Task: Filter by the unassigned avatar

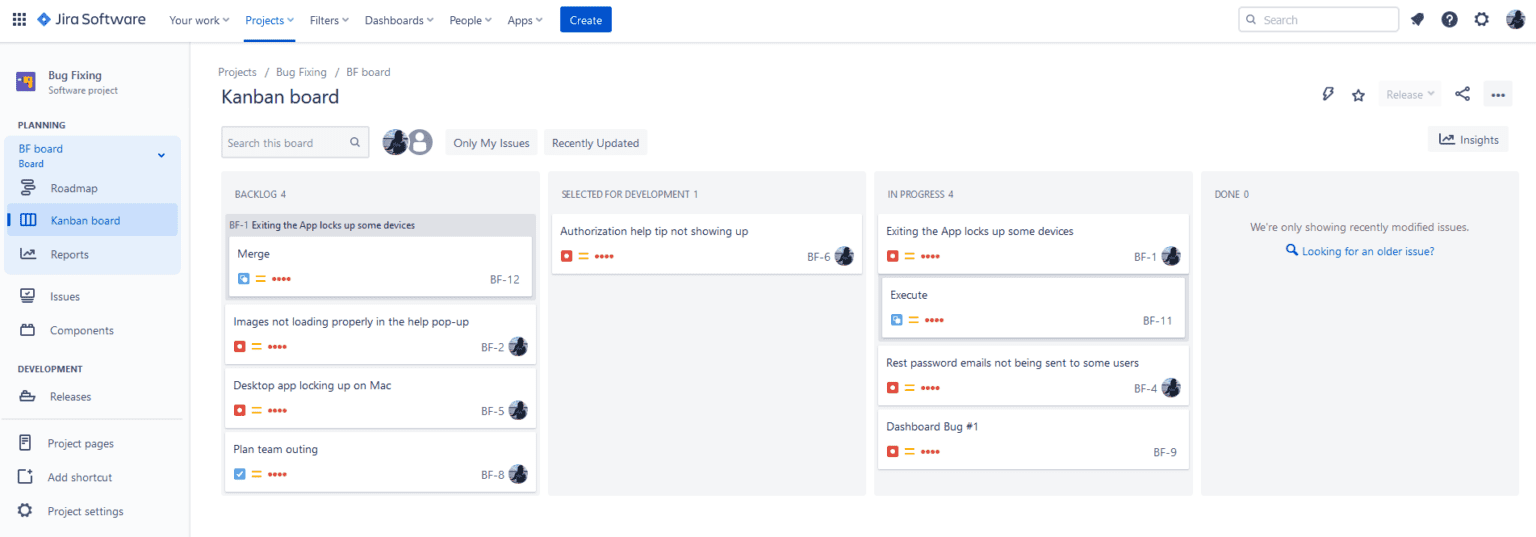Action: point(420,142)
